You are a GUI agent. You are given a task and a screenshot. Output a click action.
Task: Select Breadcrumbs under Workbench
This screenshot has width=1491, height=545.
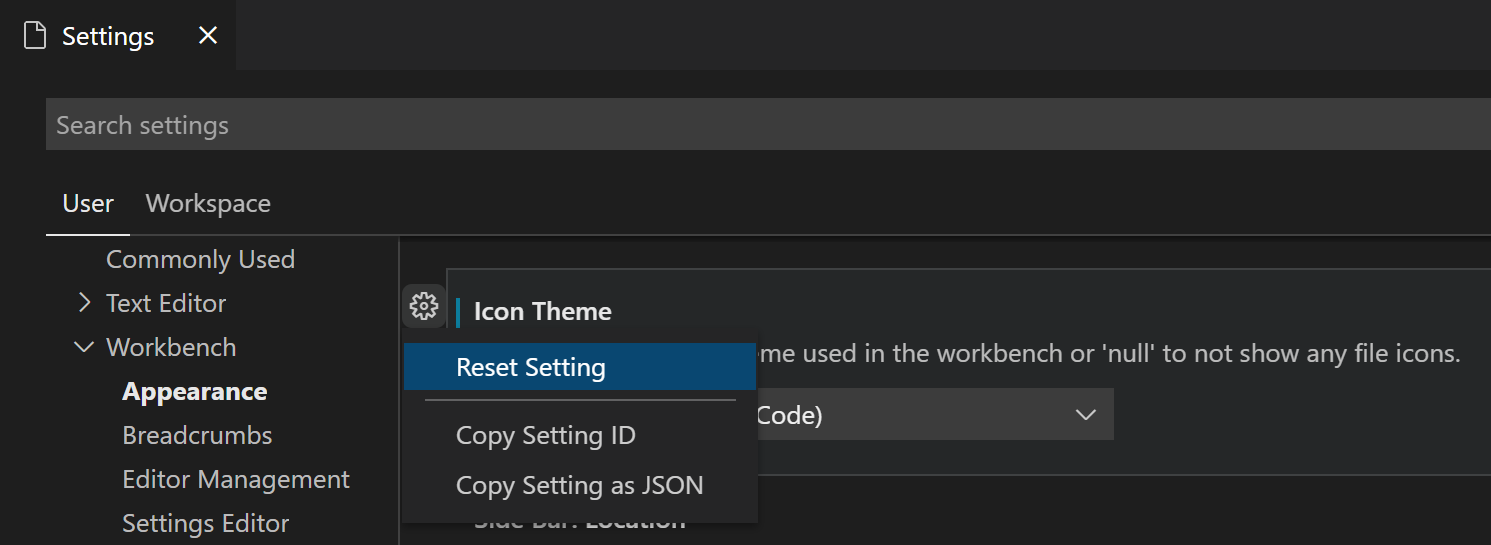[197, 436]
